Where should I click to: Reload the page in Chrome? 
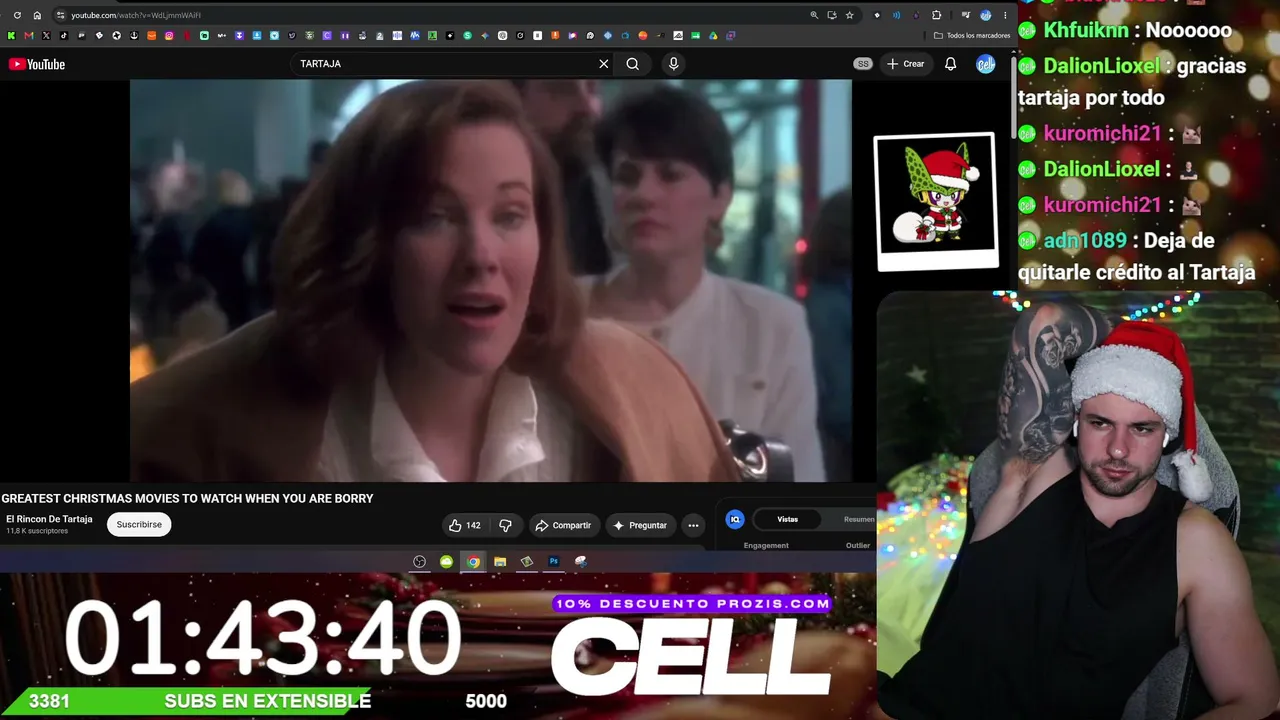[x=17, y=15]
